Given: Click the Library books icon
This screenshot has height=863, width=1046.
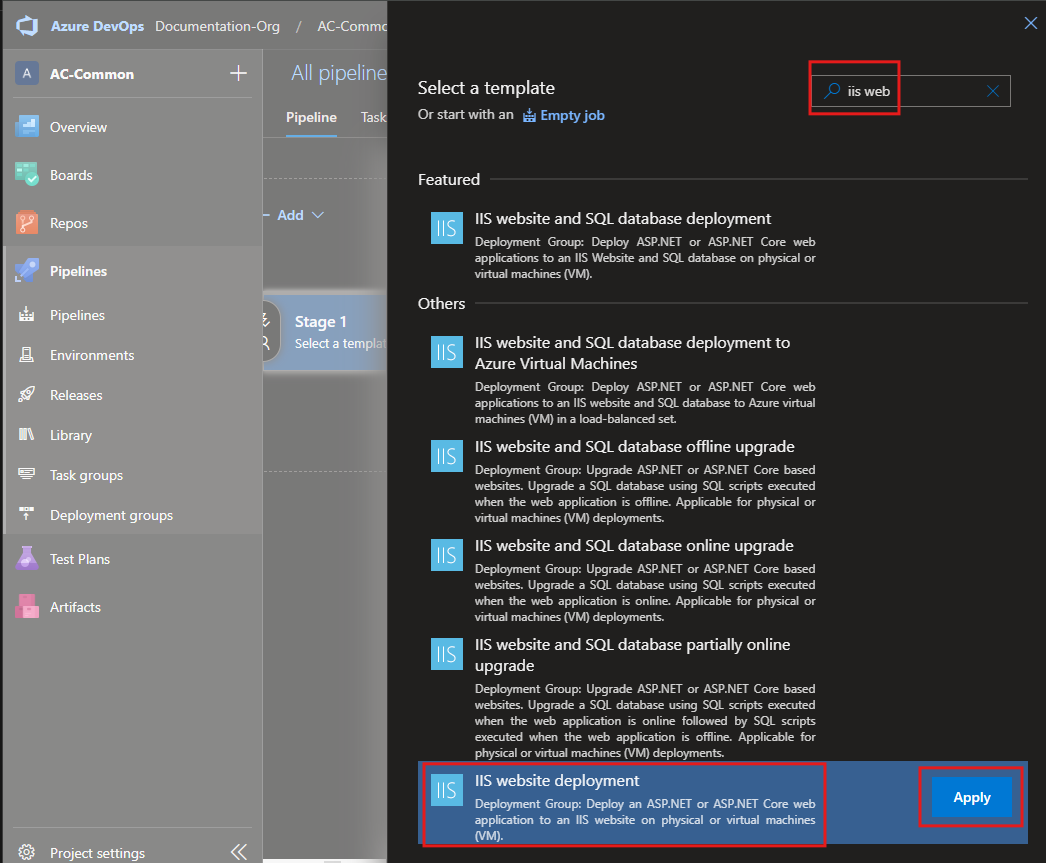Looking at the screenshot, I should [27, 435].
